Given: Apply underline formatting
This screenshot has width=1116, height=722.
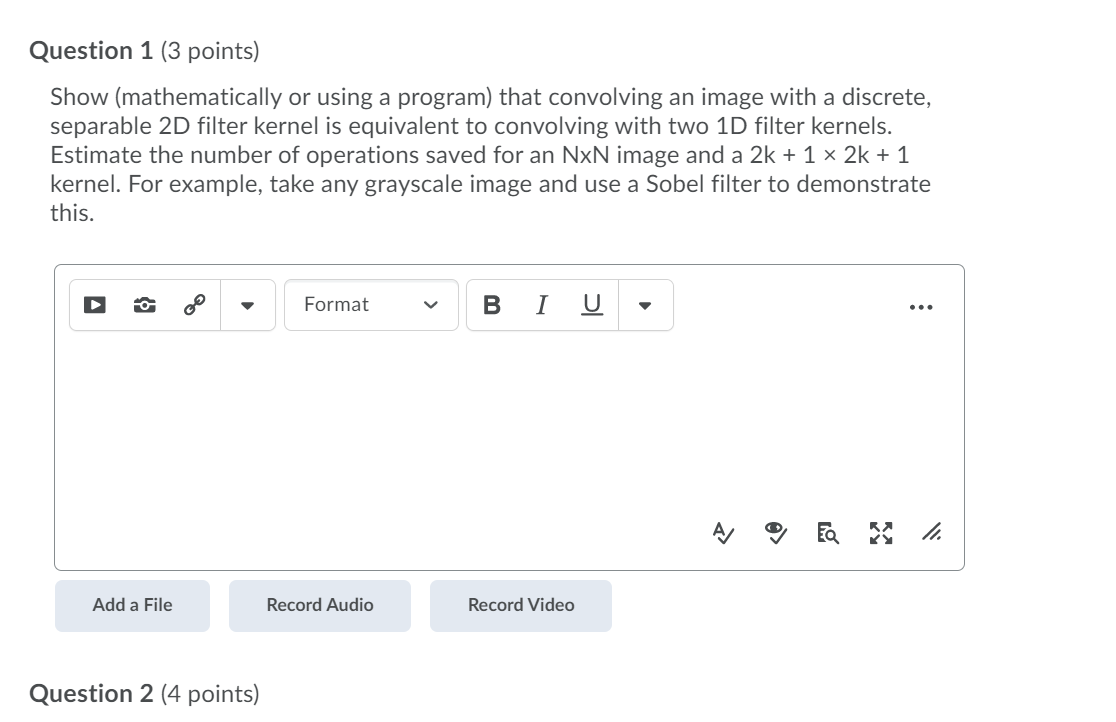Looking at the screenshot, I should click(590, 305).
